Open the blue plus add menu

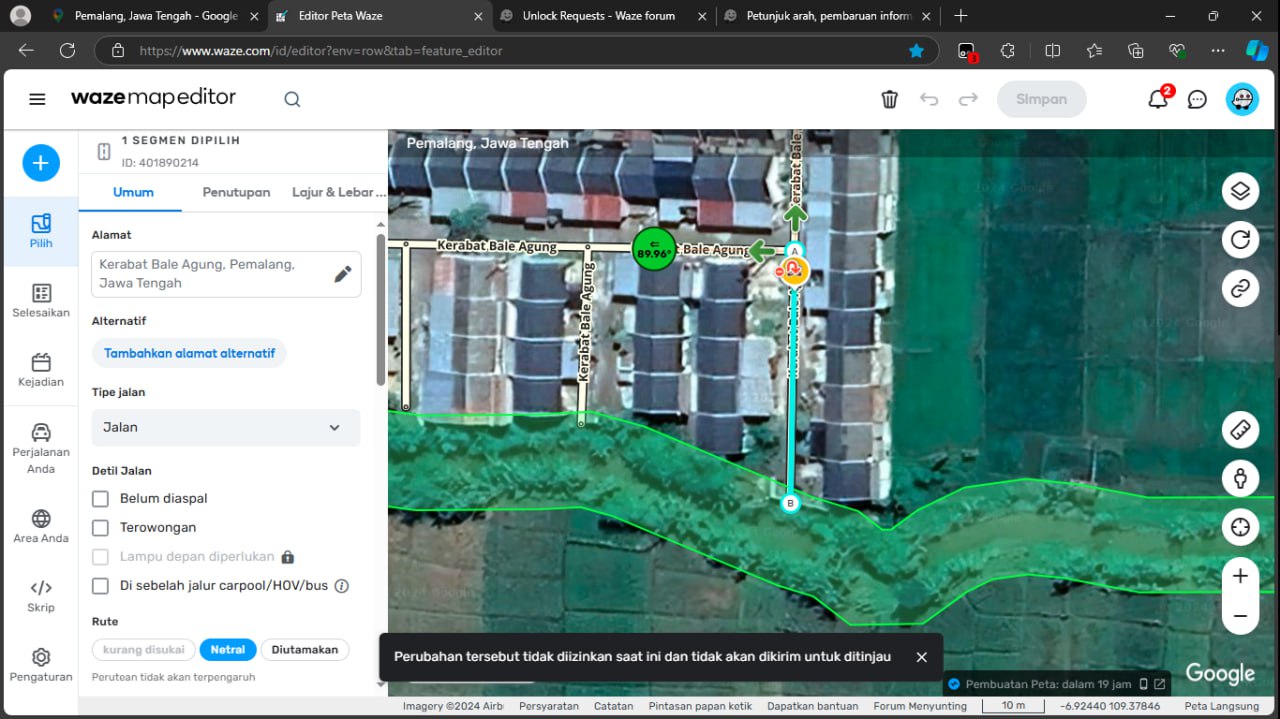click(41, 163)
